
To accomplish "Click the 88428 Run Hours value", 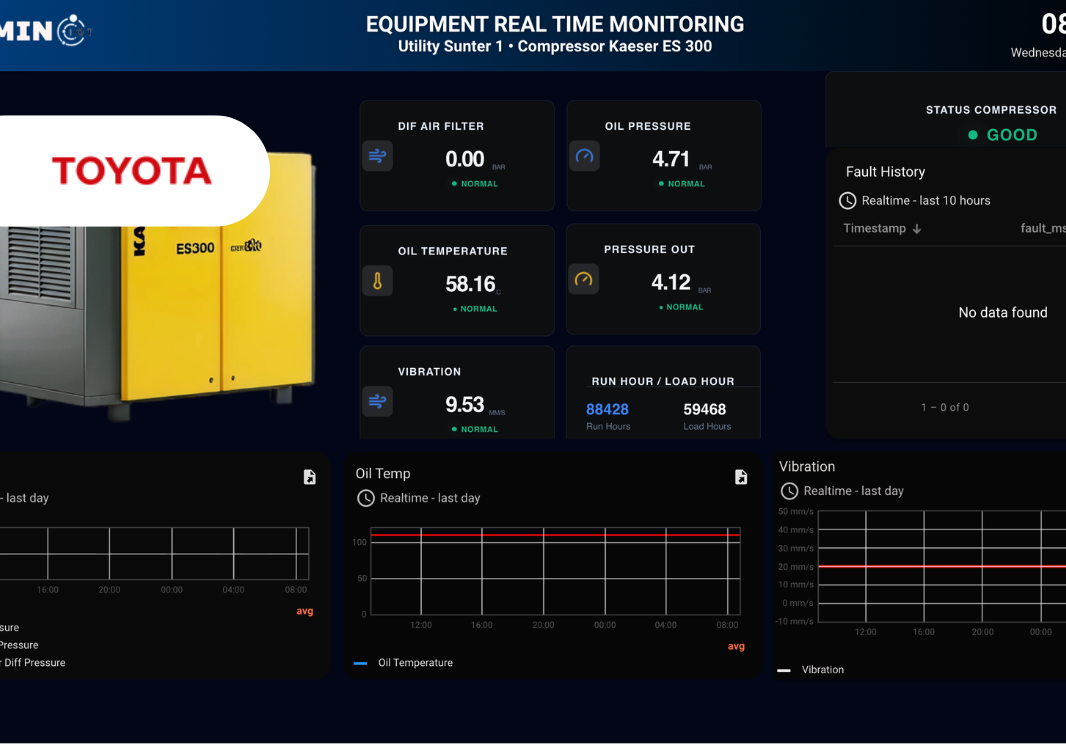I will tap(607, 409).
